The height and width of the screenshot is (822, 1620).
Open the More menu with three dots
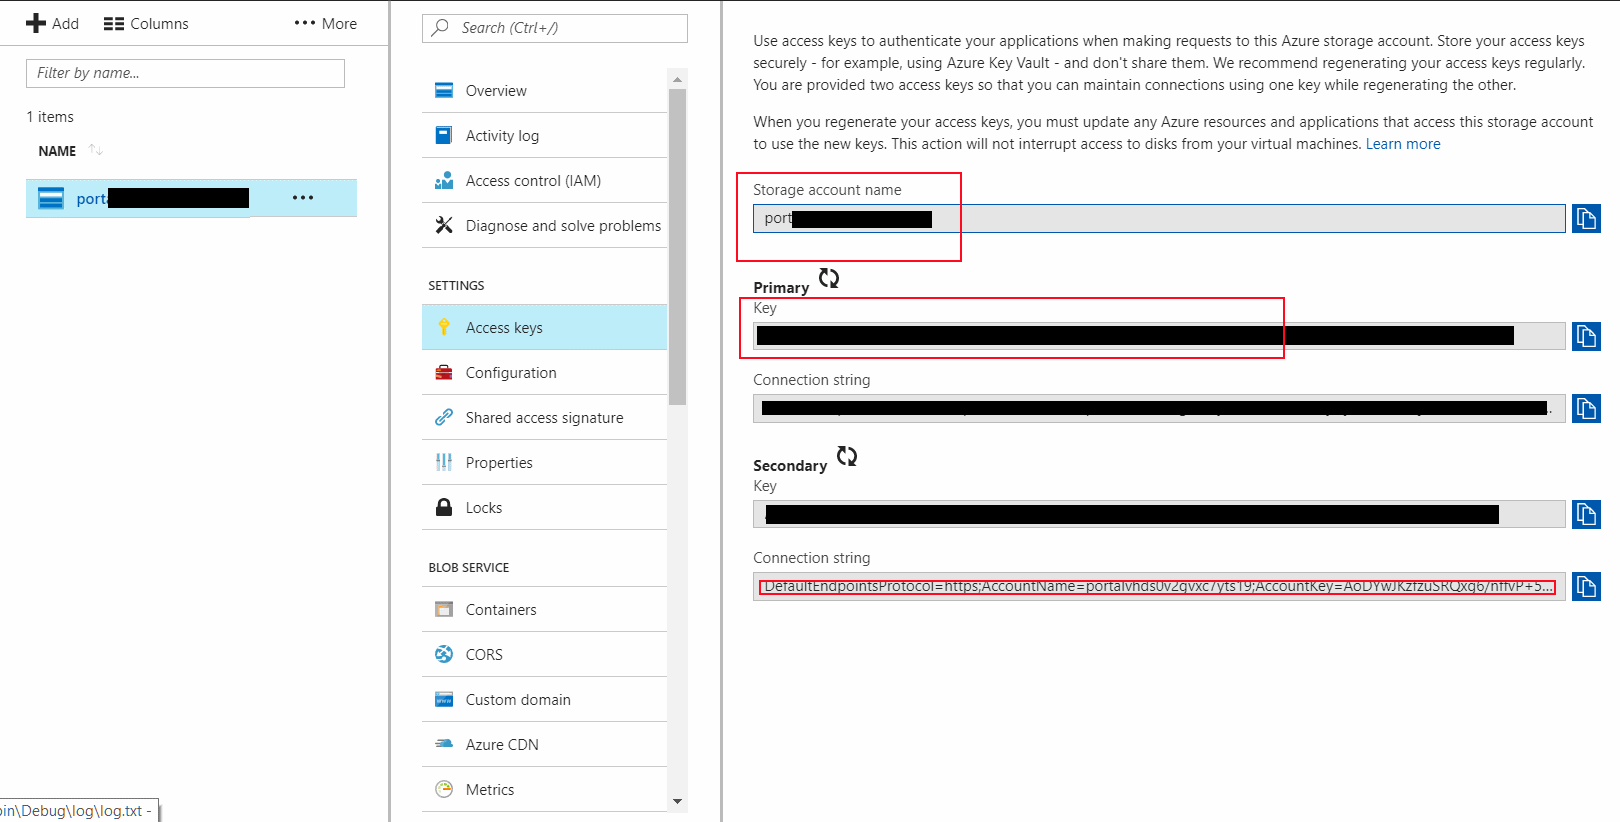326,23
